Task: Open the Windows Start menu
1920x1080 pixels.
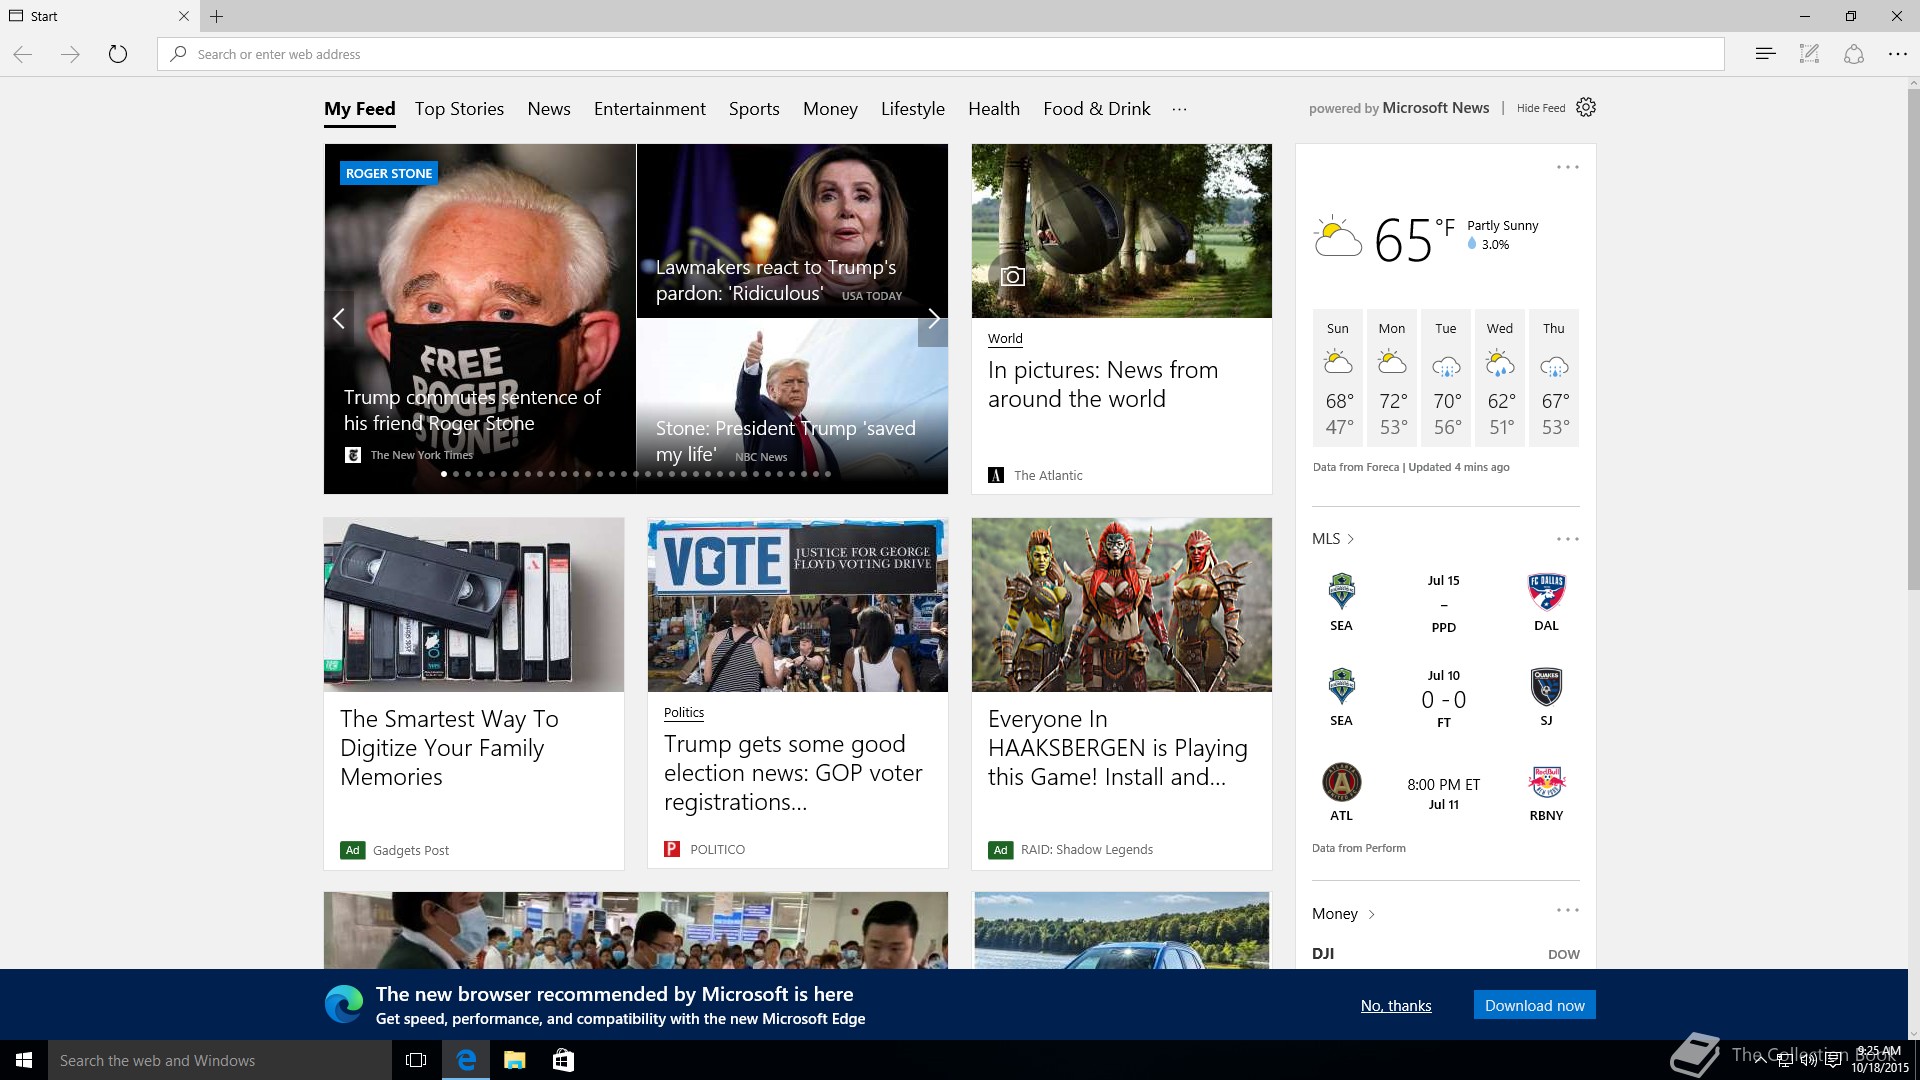Action: tap(24, 1060)
